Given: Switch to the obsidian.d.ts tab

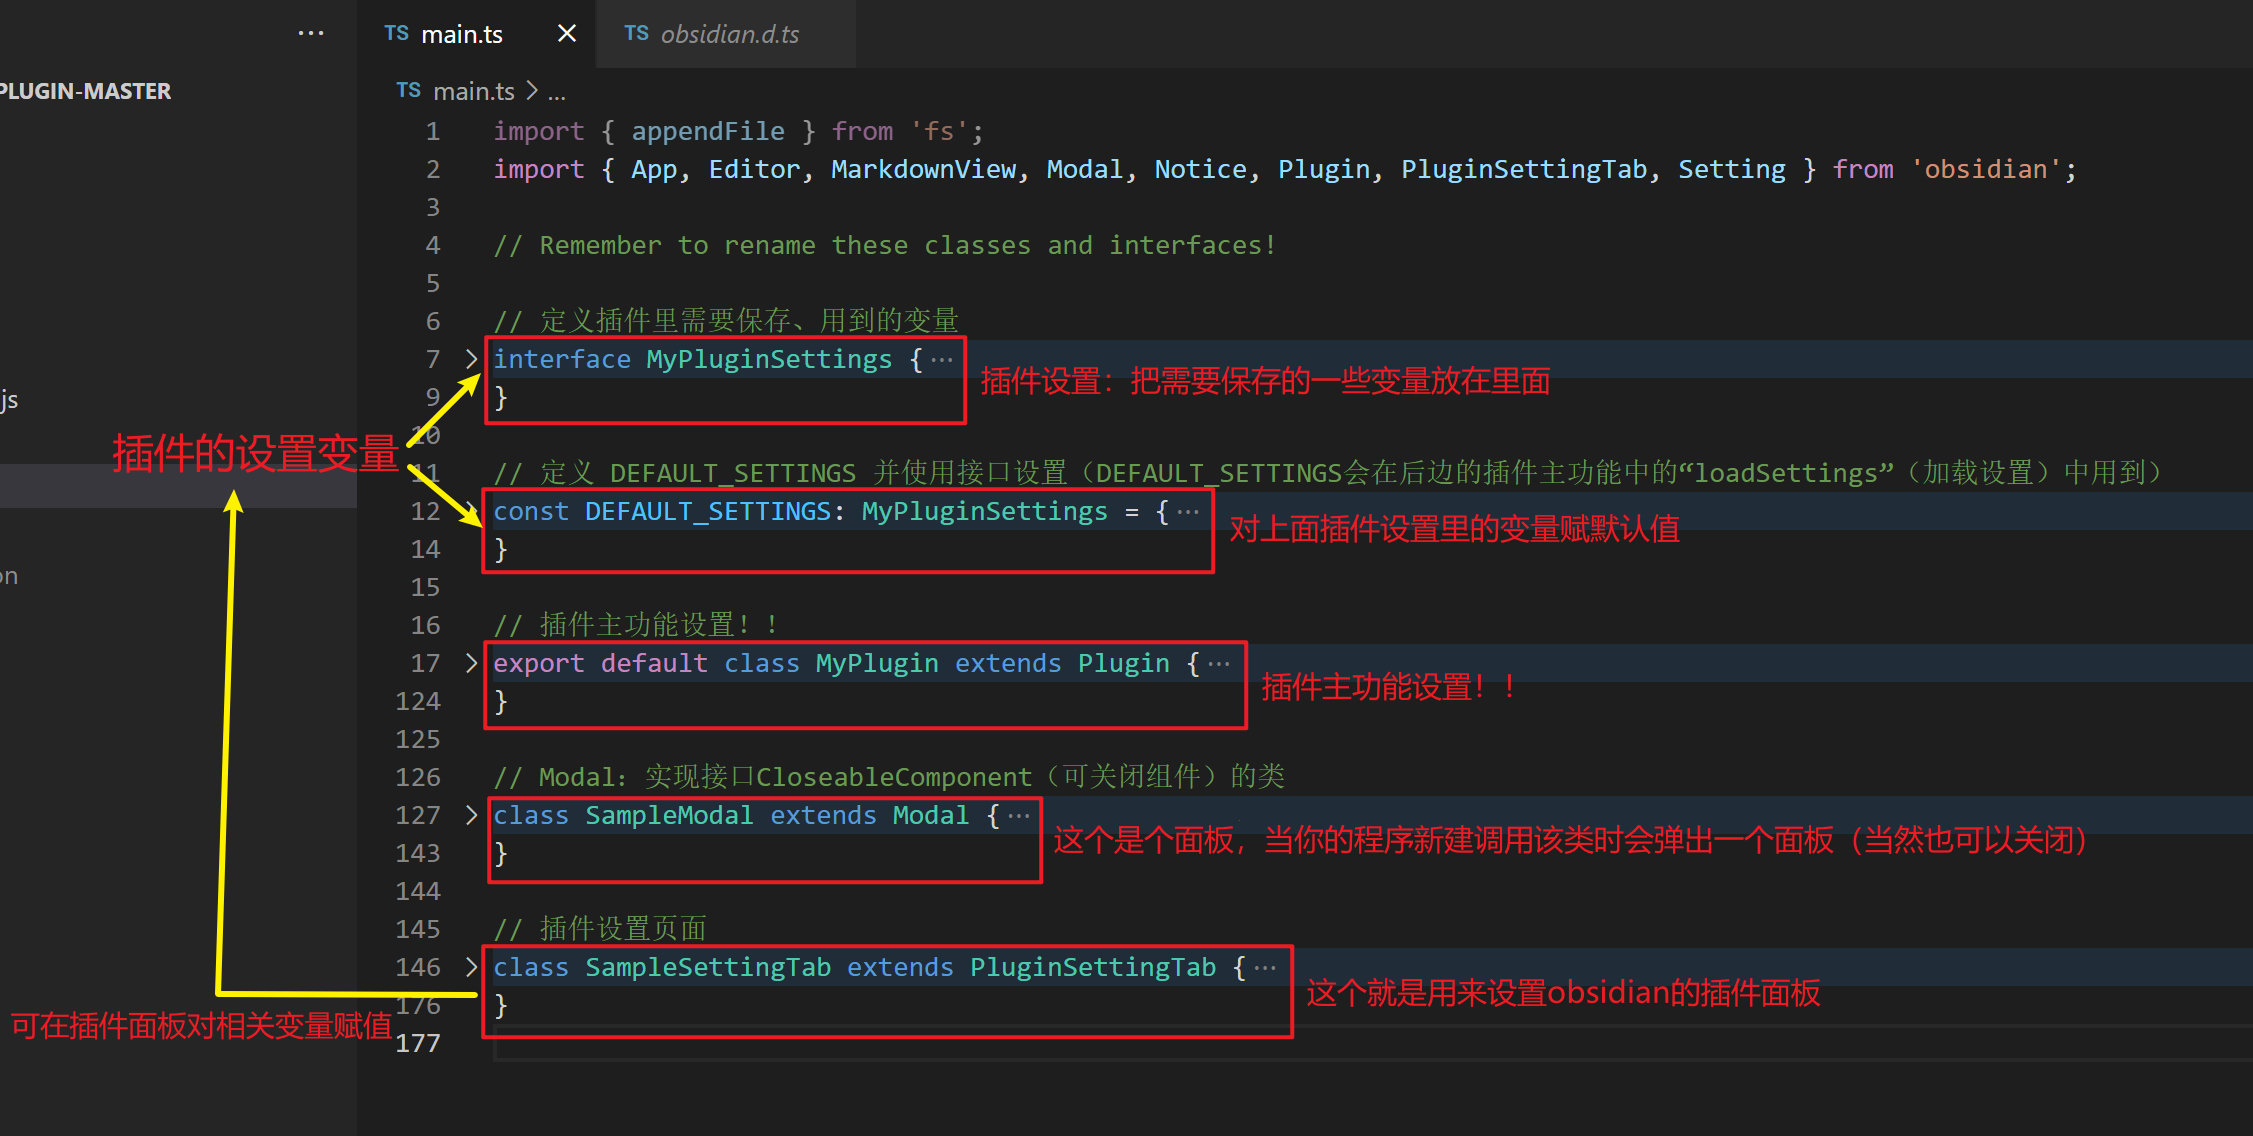Looking at the screenshot, I should (729, 34).
